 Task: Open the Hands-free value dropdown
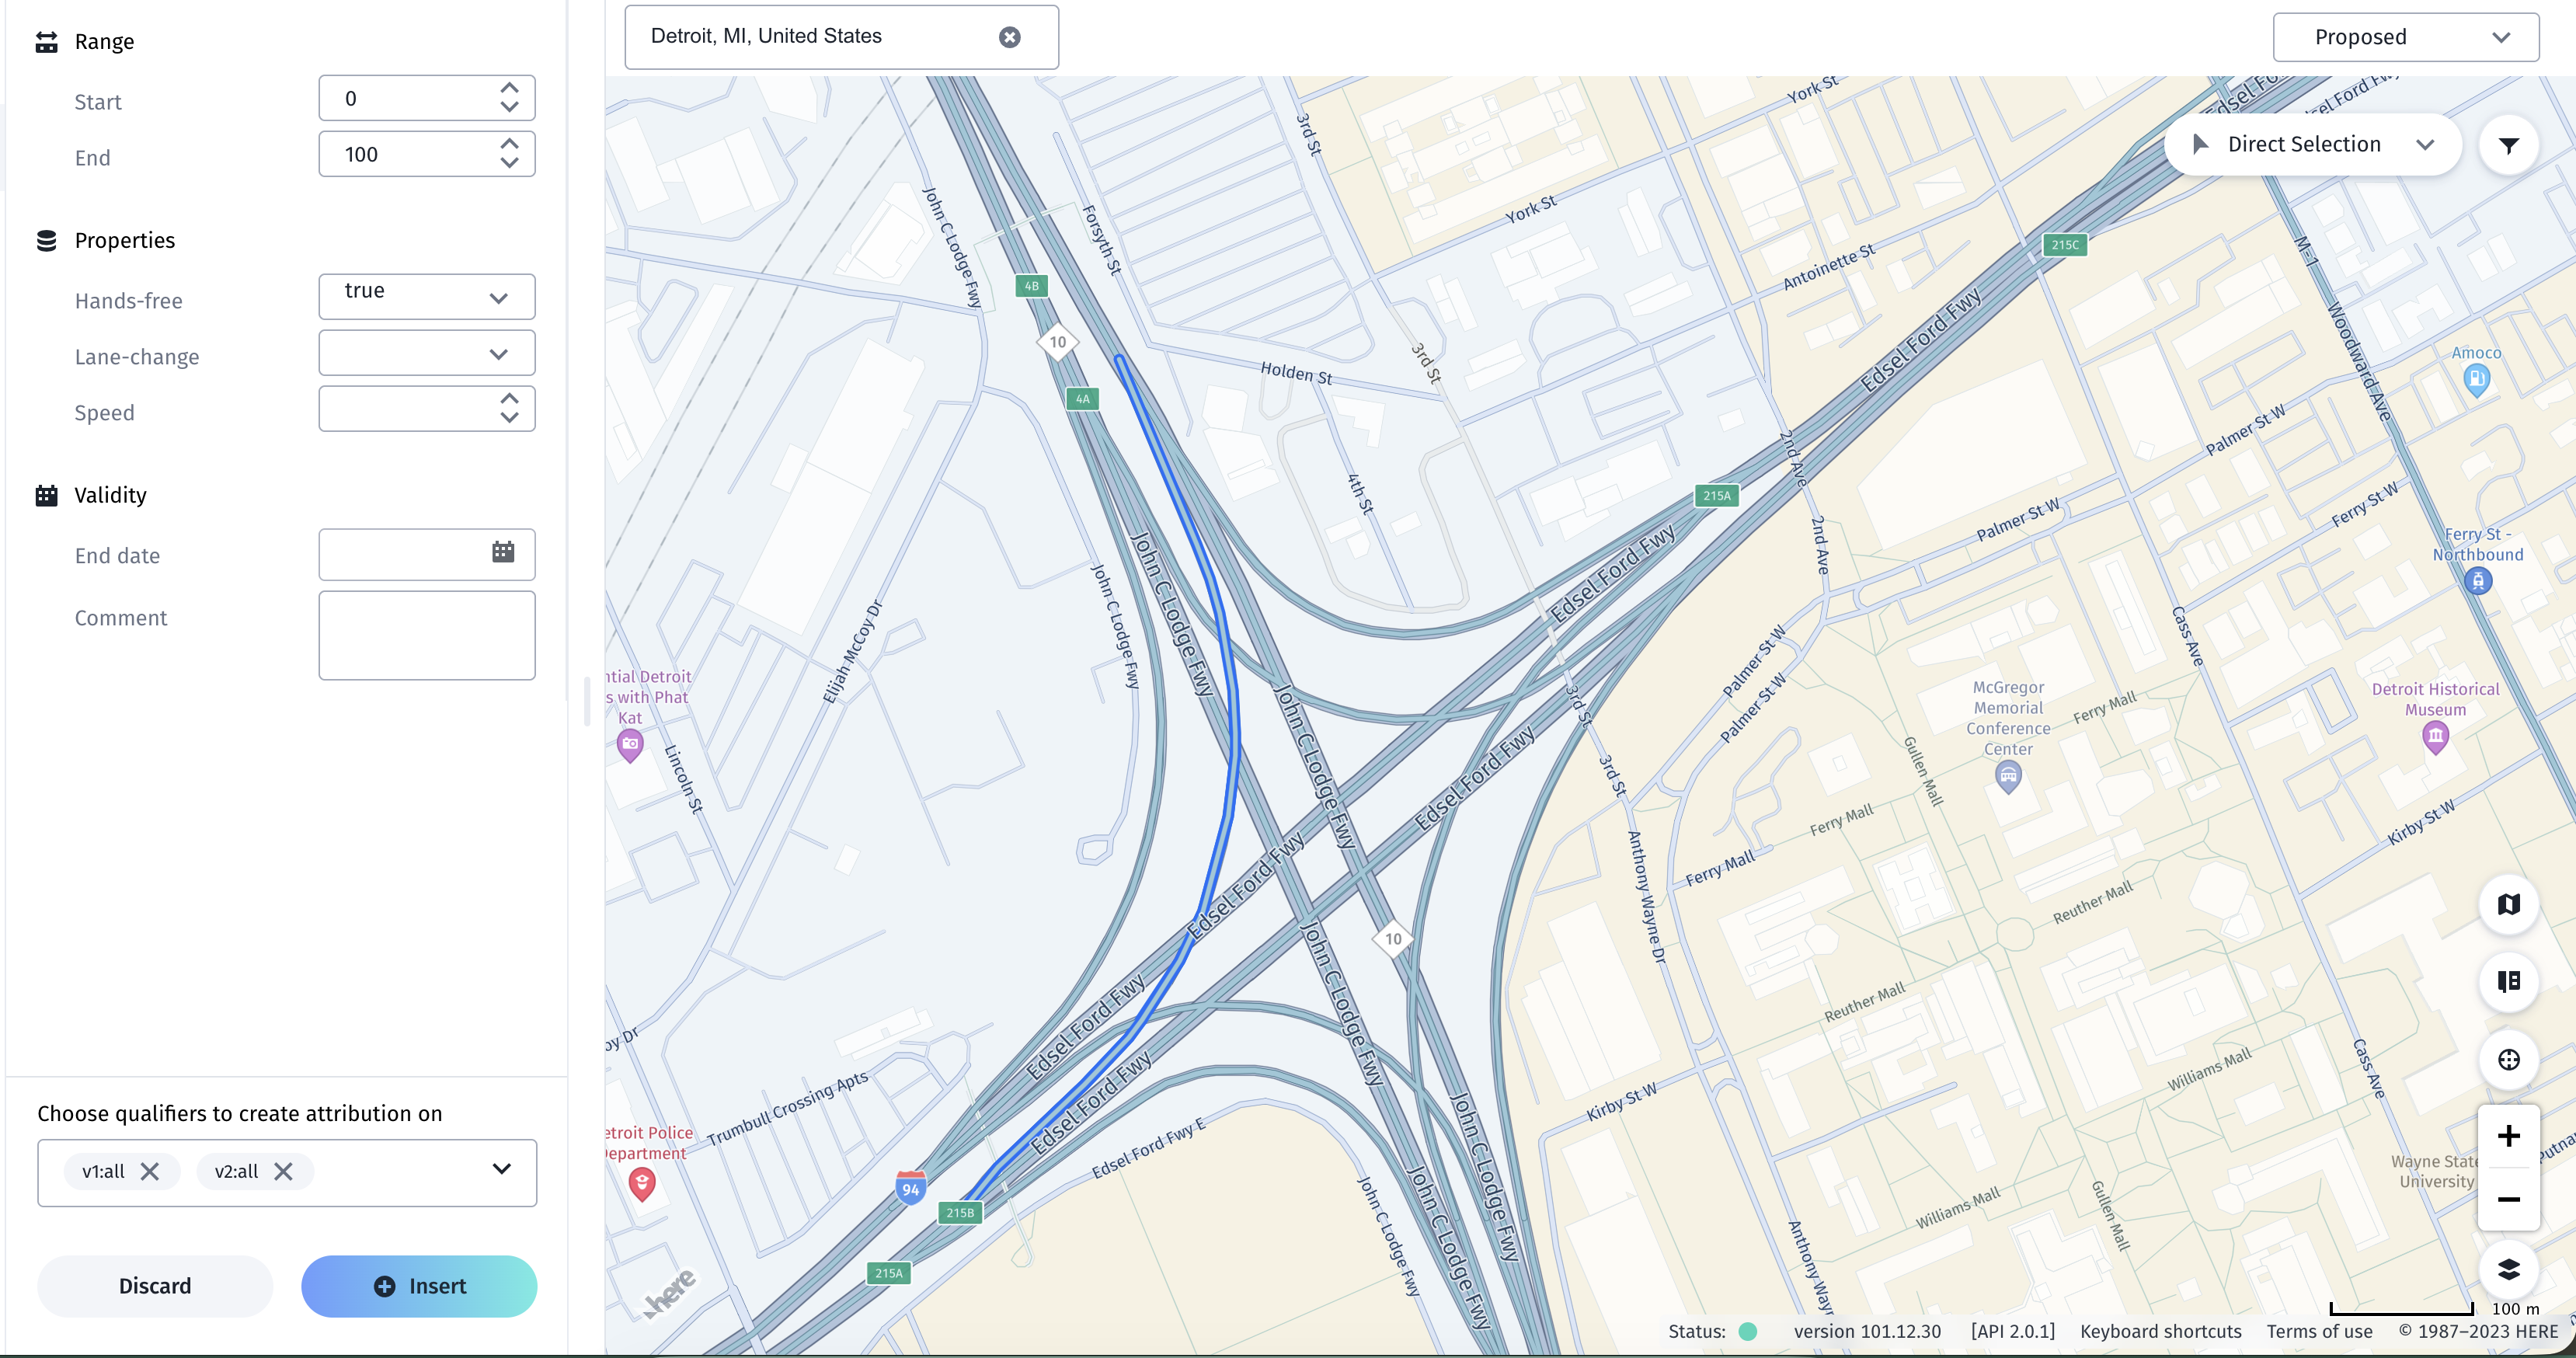click(x=426, y=296)
